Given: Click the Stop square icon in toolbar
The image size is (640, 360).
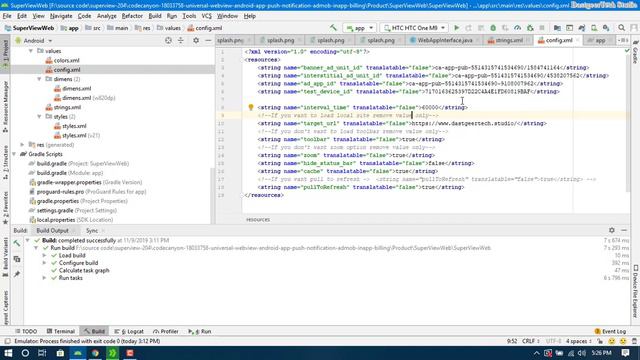Looking at the screenshot, I should (542, 28).
